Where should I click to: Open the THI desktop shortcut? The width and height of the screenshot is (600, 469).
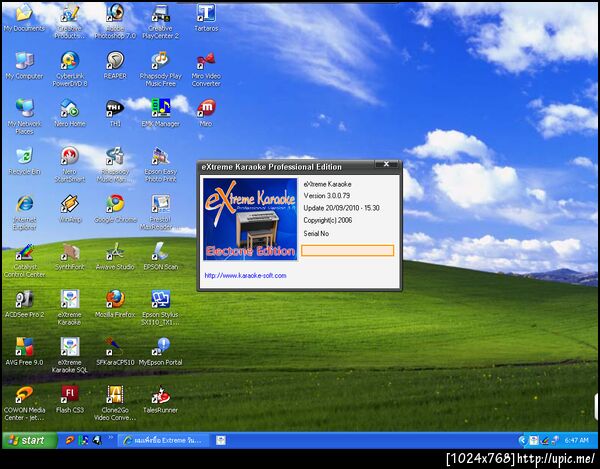click(115, 114)
